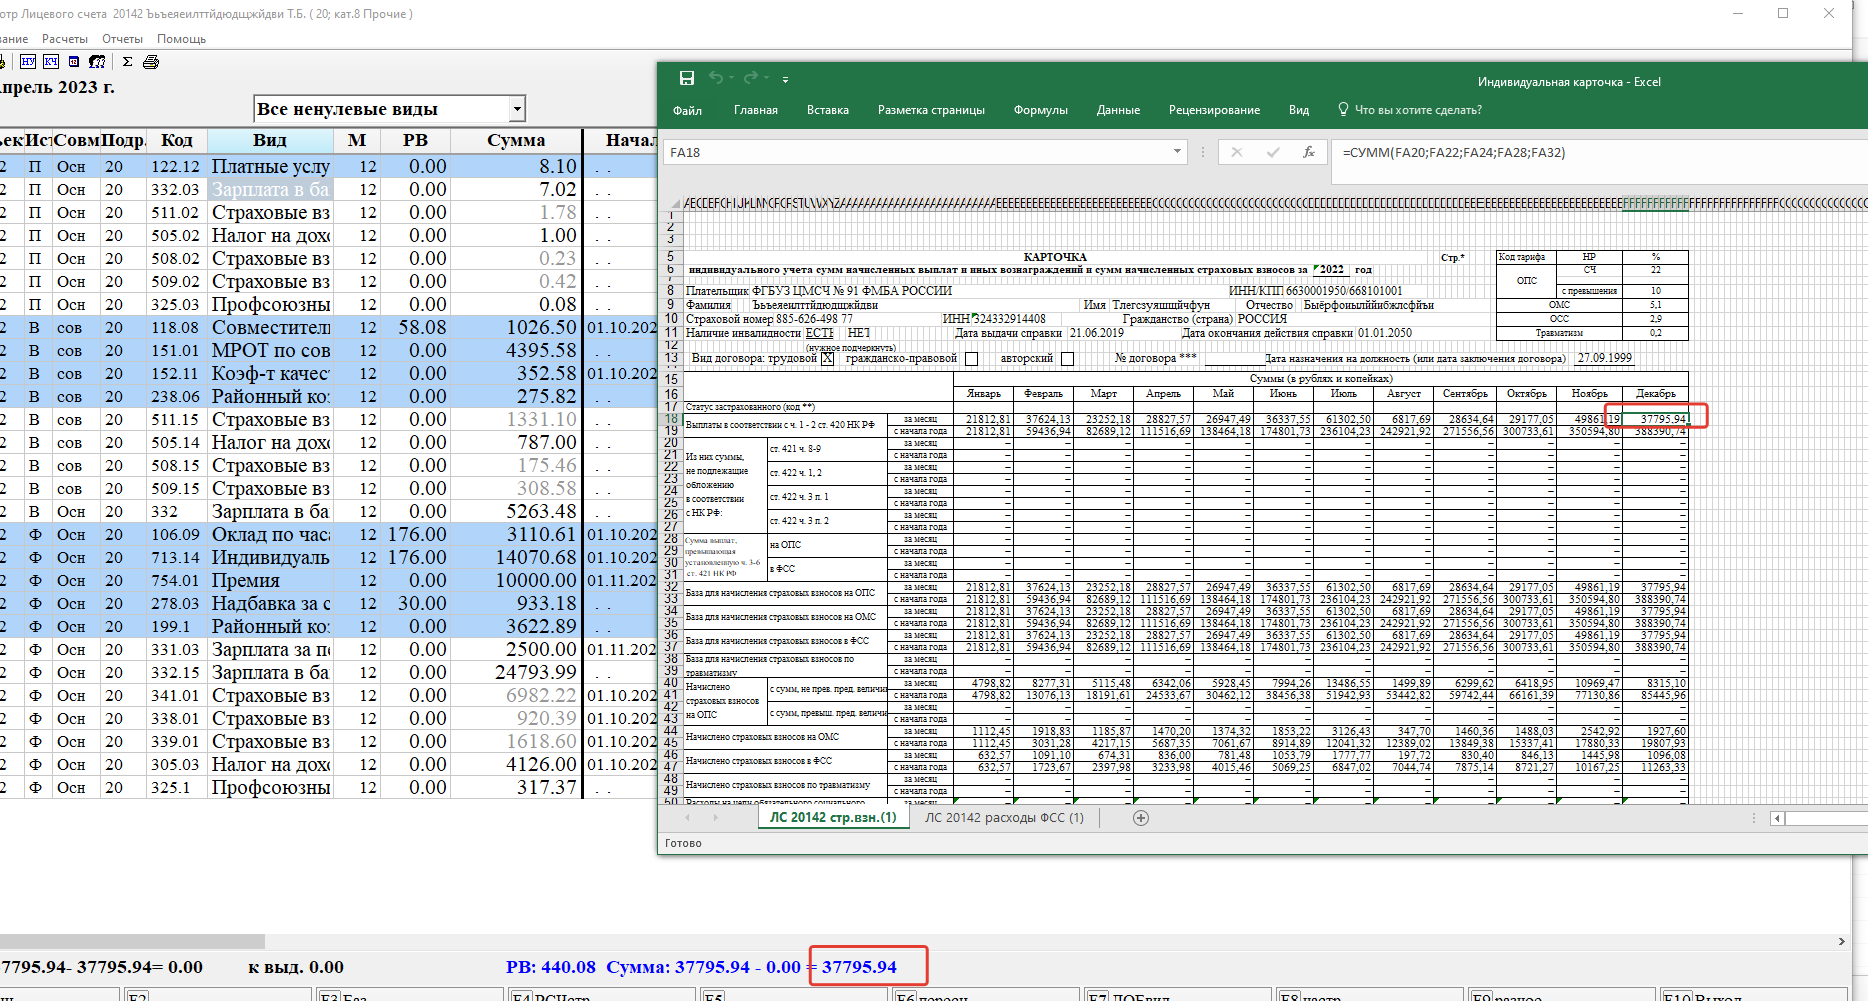This screenshot has width=1868, height=1001.
Task: Click the Sigma sum toolbar icon
Action: (127, 62)
